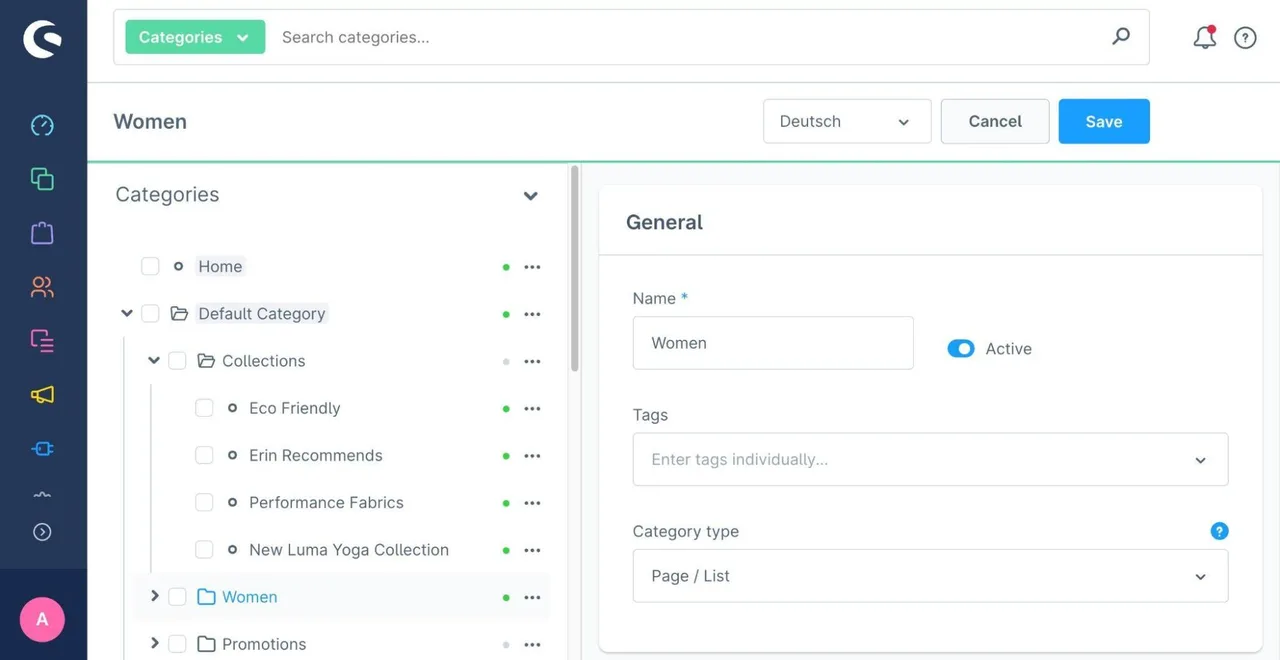Image resolution: width=1280 pixels, height=660 pixels.
Task: Toggle the Active switch off
Action: point(961,349)
